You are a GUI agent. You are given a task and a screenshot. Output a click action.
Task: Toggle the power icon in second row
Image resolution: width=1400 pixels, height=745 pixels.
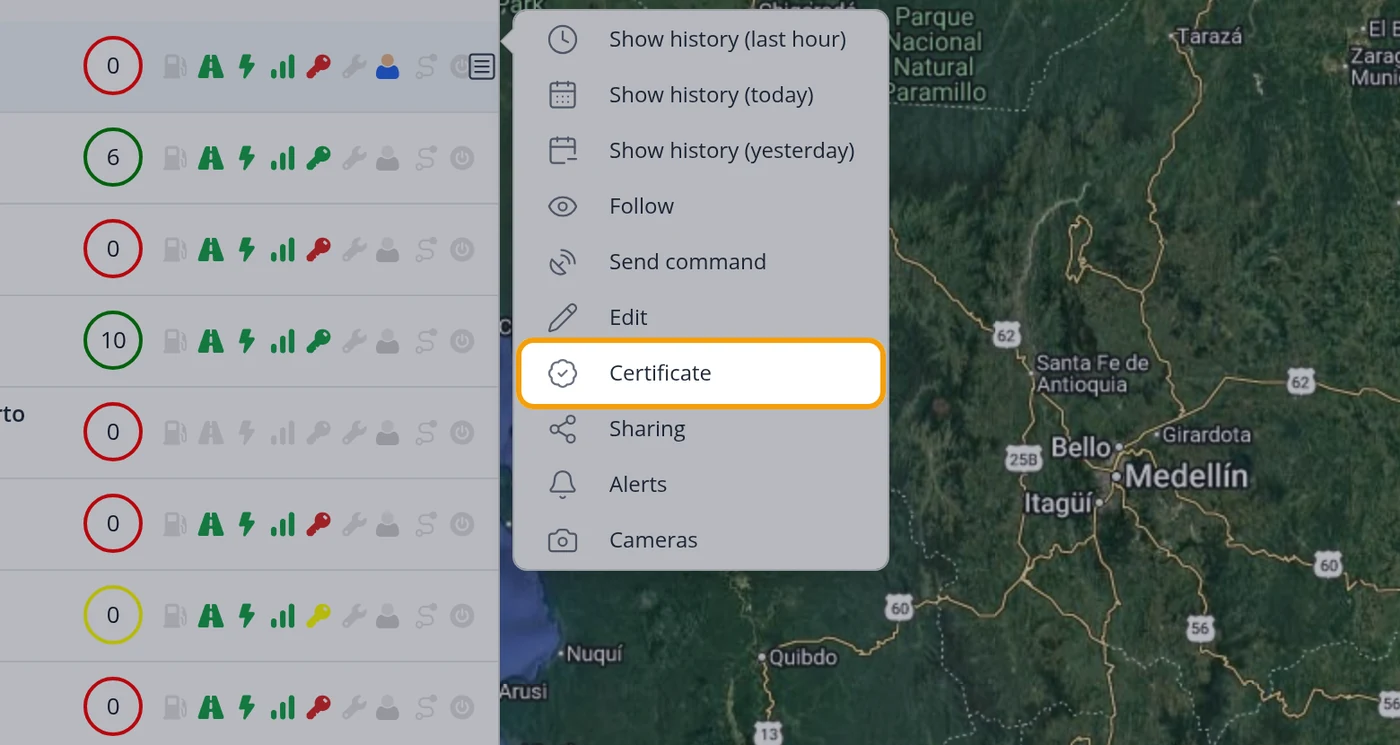461,158
